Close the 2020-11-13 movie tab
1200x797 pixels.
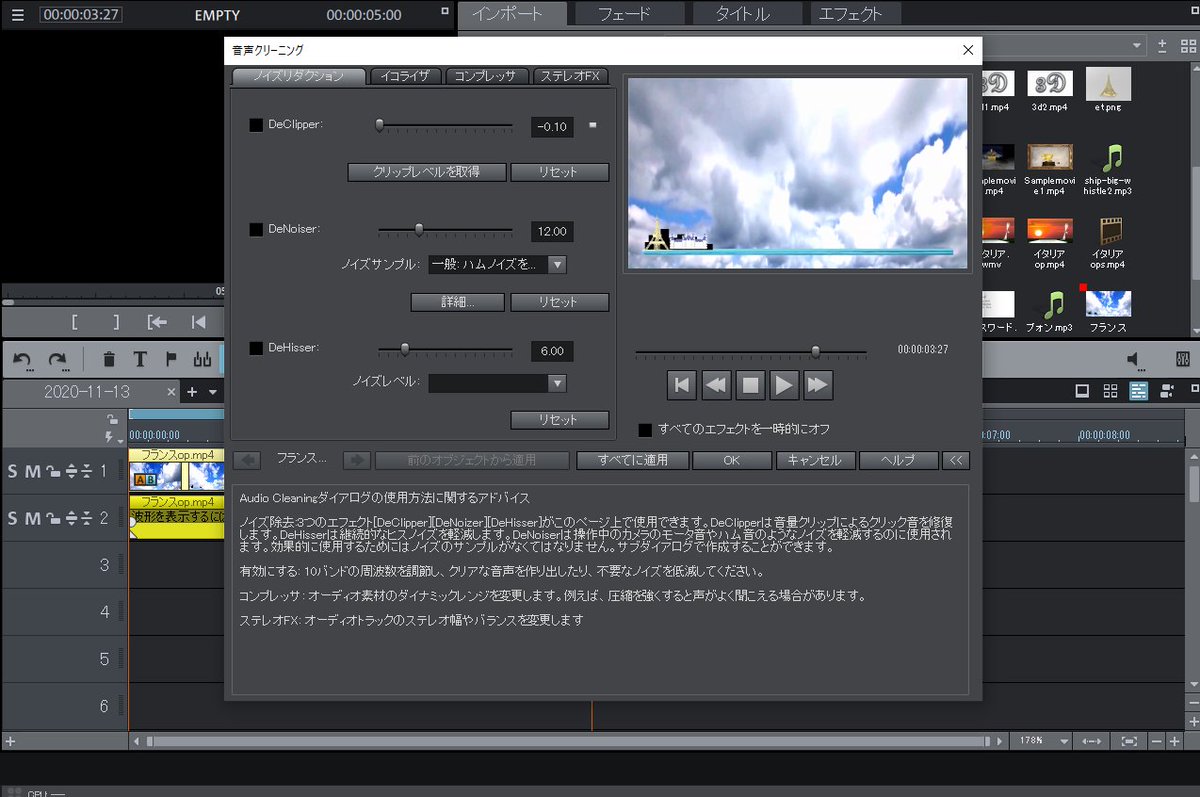point(171,392)
